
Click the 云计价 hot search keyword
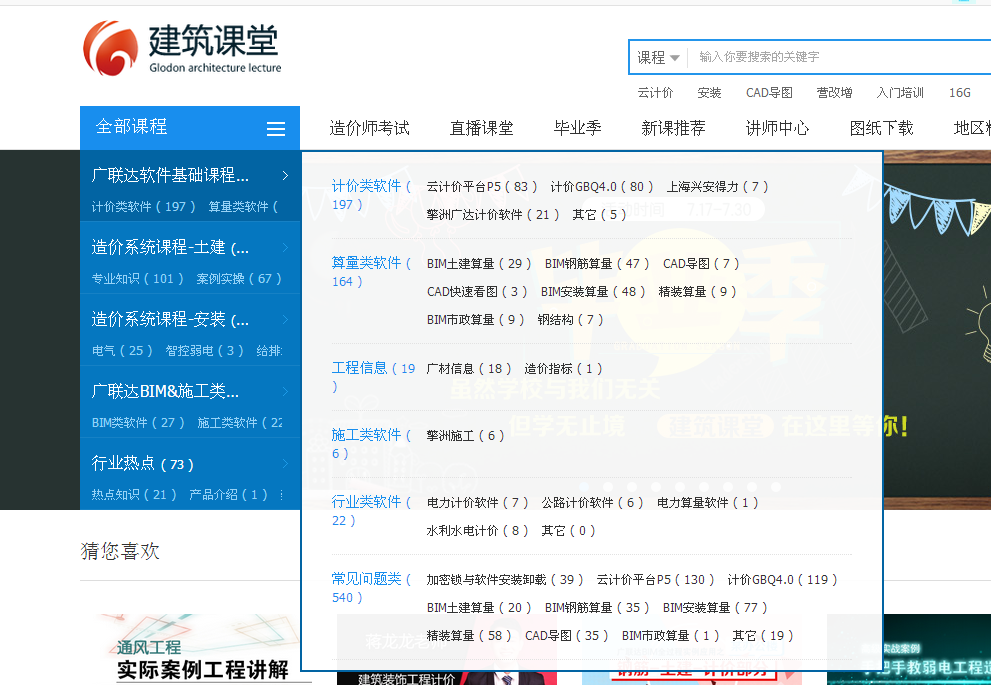click(x=655, y=93)
